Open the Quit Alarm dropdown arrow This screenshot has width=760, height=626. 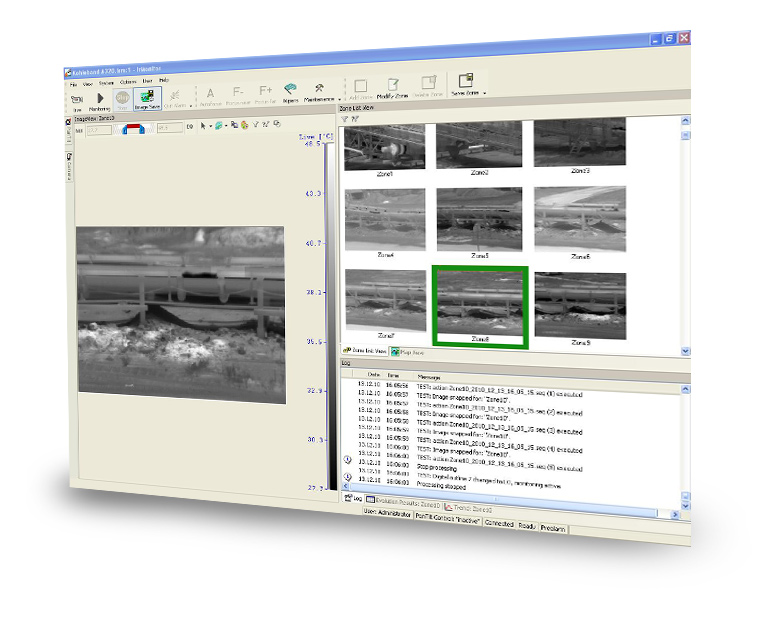pyautogui.click(x=190, y=106)
